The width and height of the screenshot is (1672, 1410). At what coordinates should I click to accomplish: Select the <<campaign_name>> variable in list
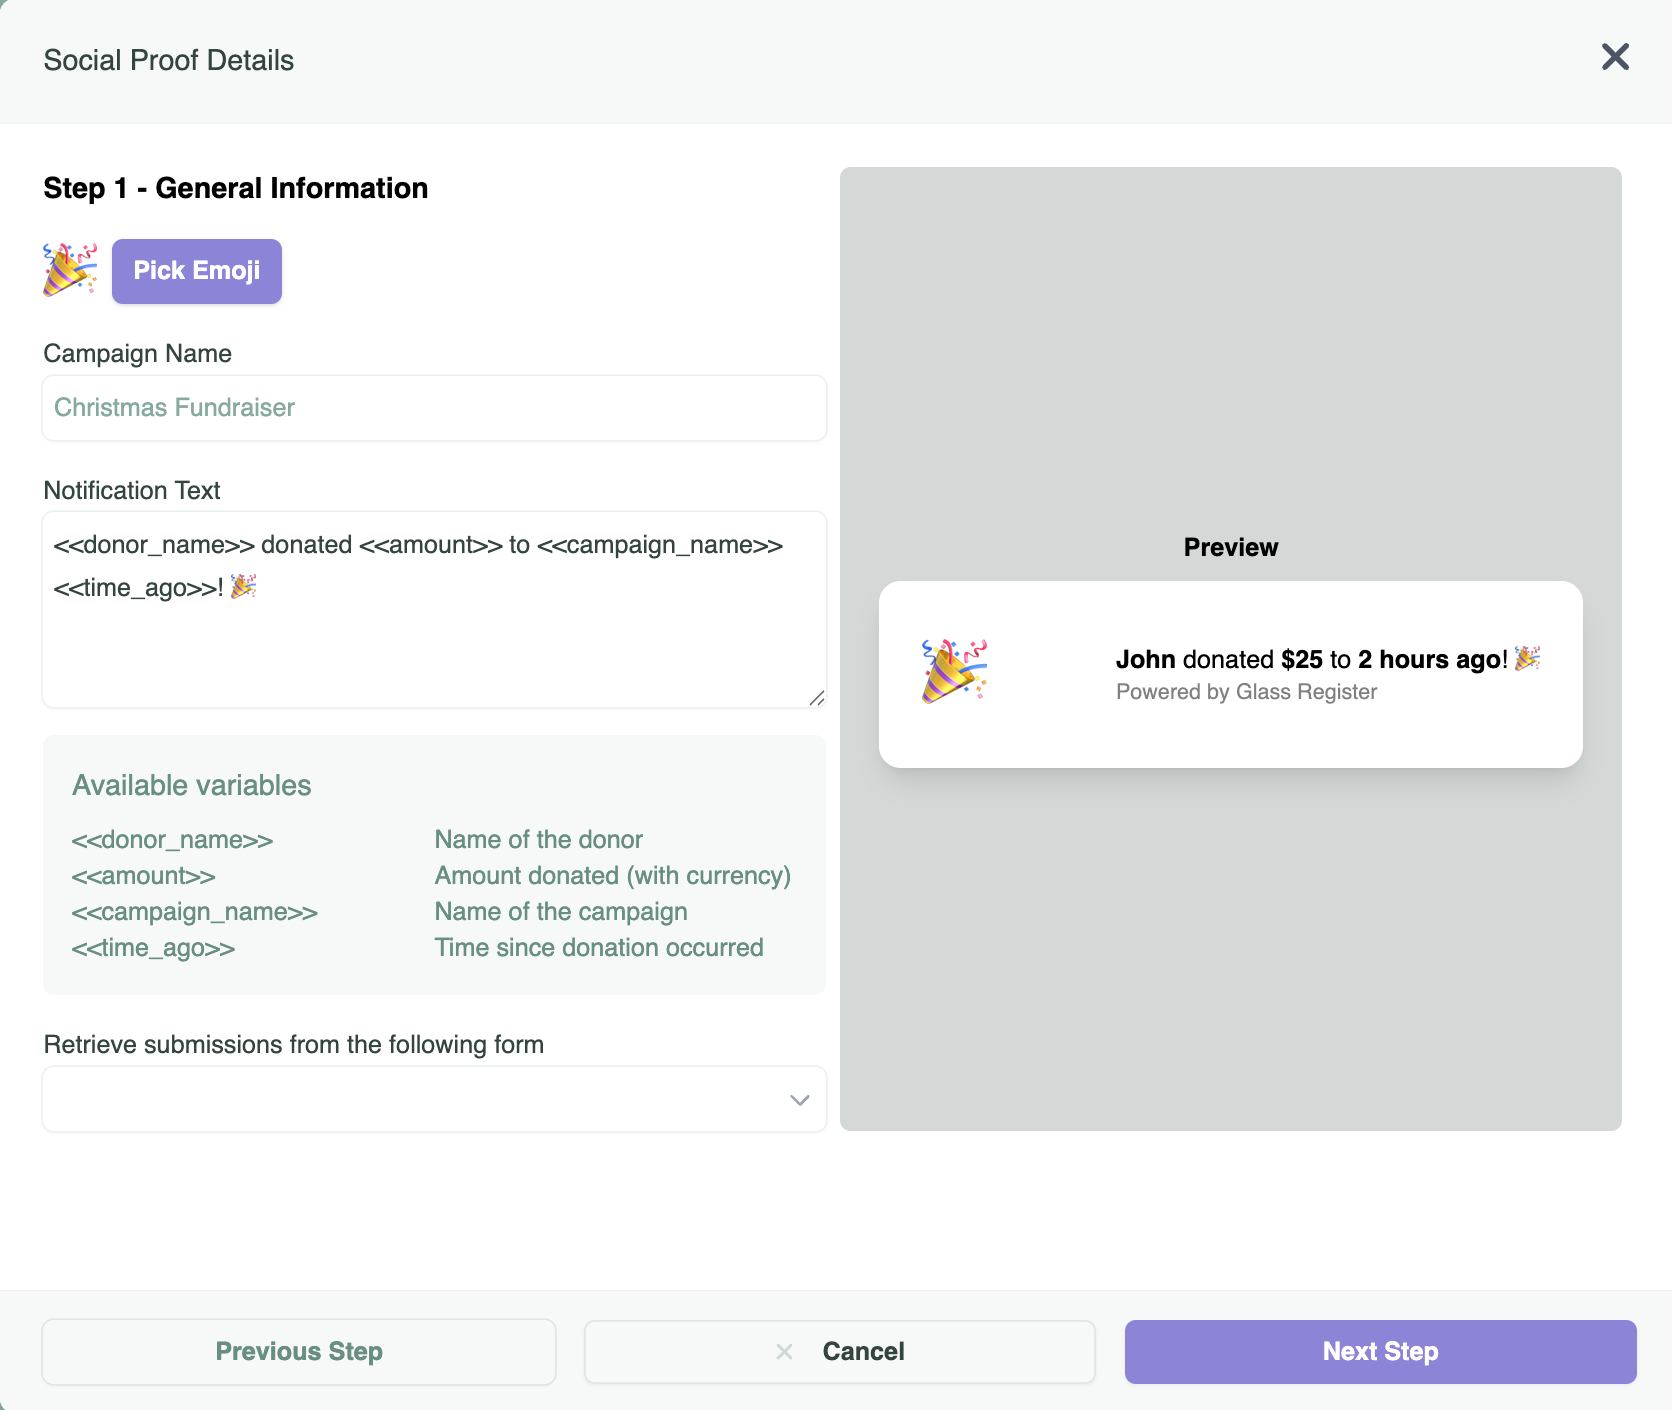(x=195, y=912)
